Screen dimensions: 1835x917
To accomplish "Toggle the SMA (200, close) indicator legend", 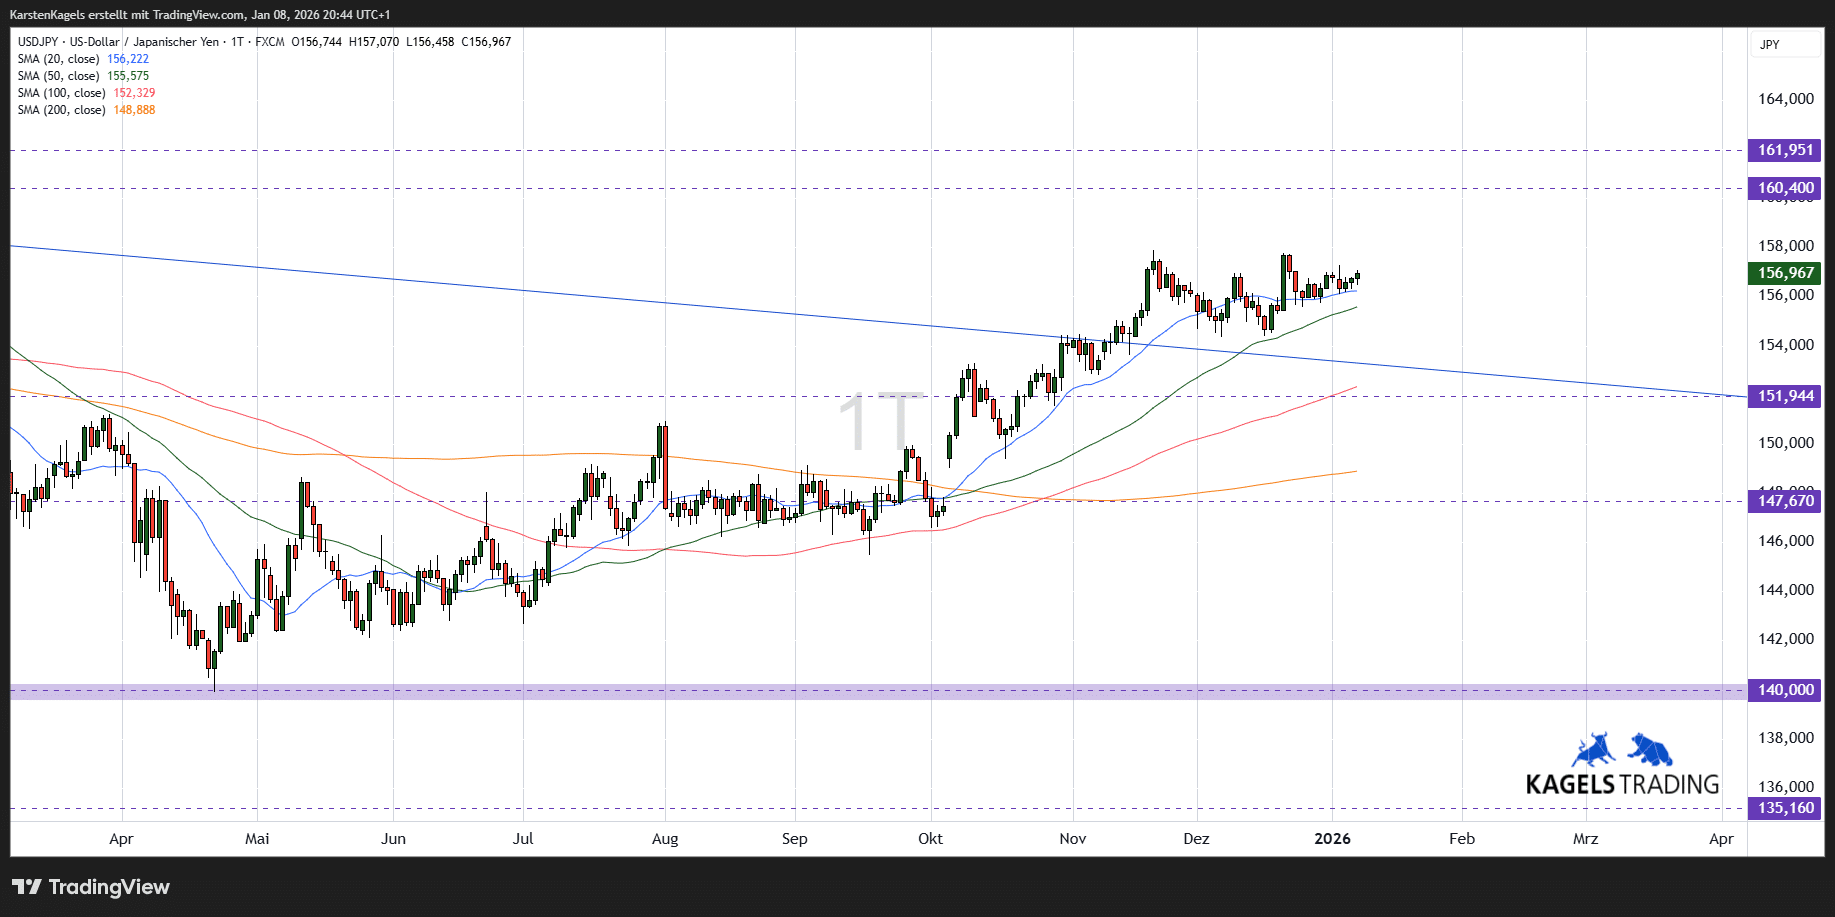I will coord(61,110).
